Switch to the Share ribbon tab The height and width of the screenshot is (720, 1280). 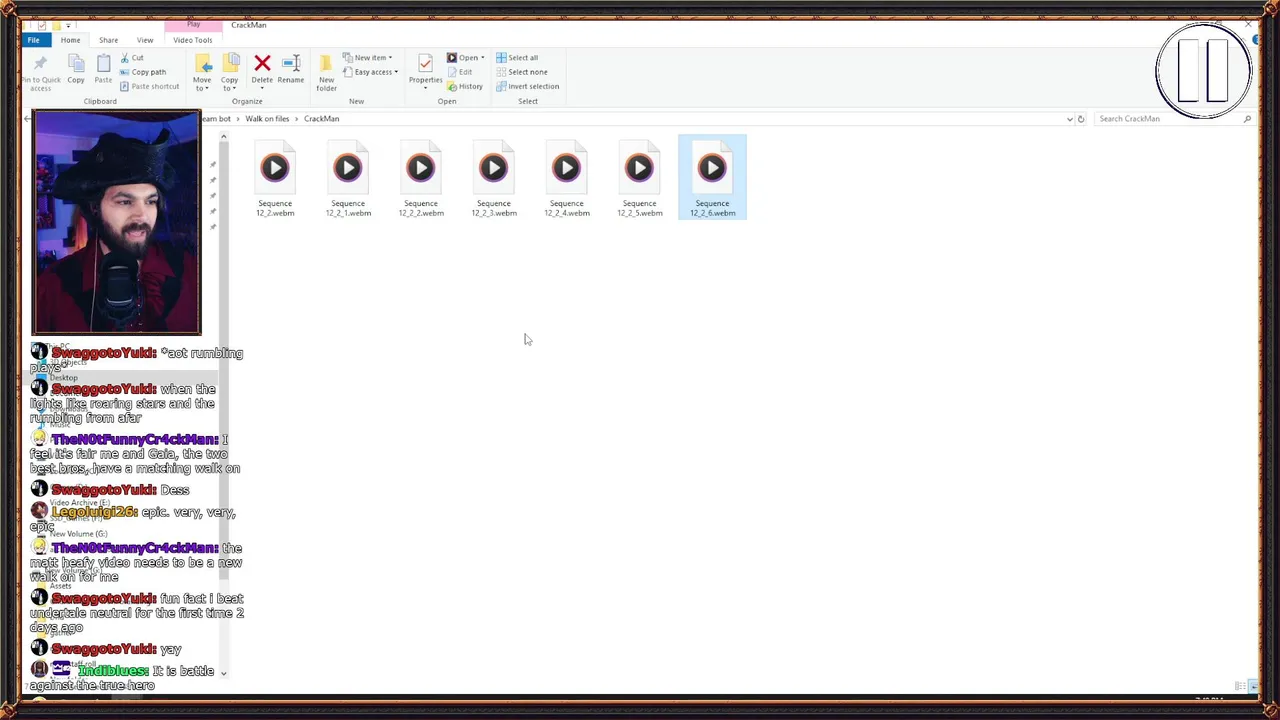coord(108,40)
